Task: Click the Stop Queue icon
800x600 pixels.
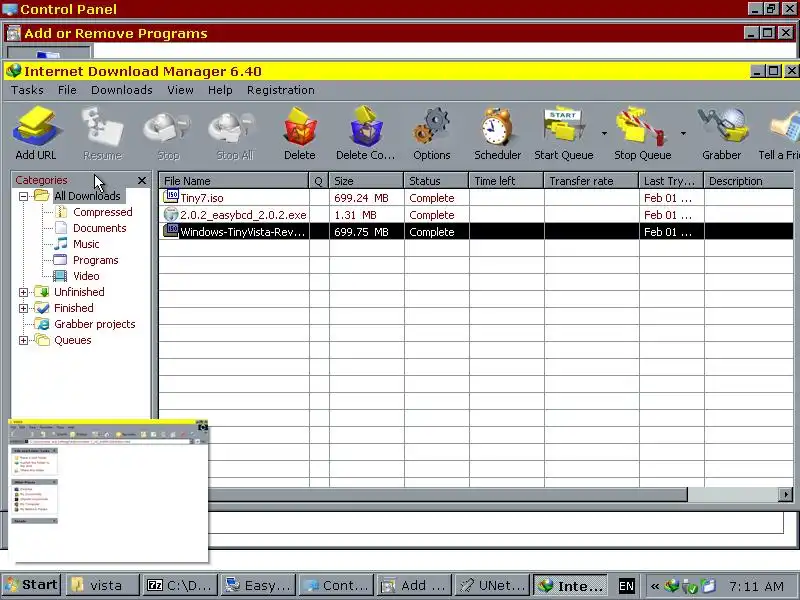Action: tap(642, 133)
